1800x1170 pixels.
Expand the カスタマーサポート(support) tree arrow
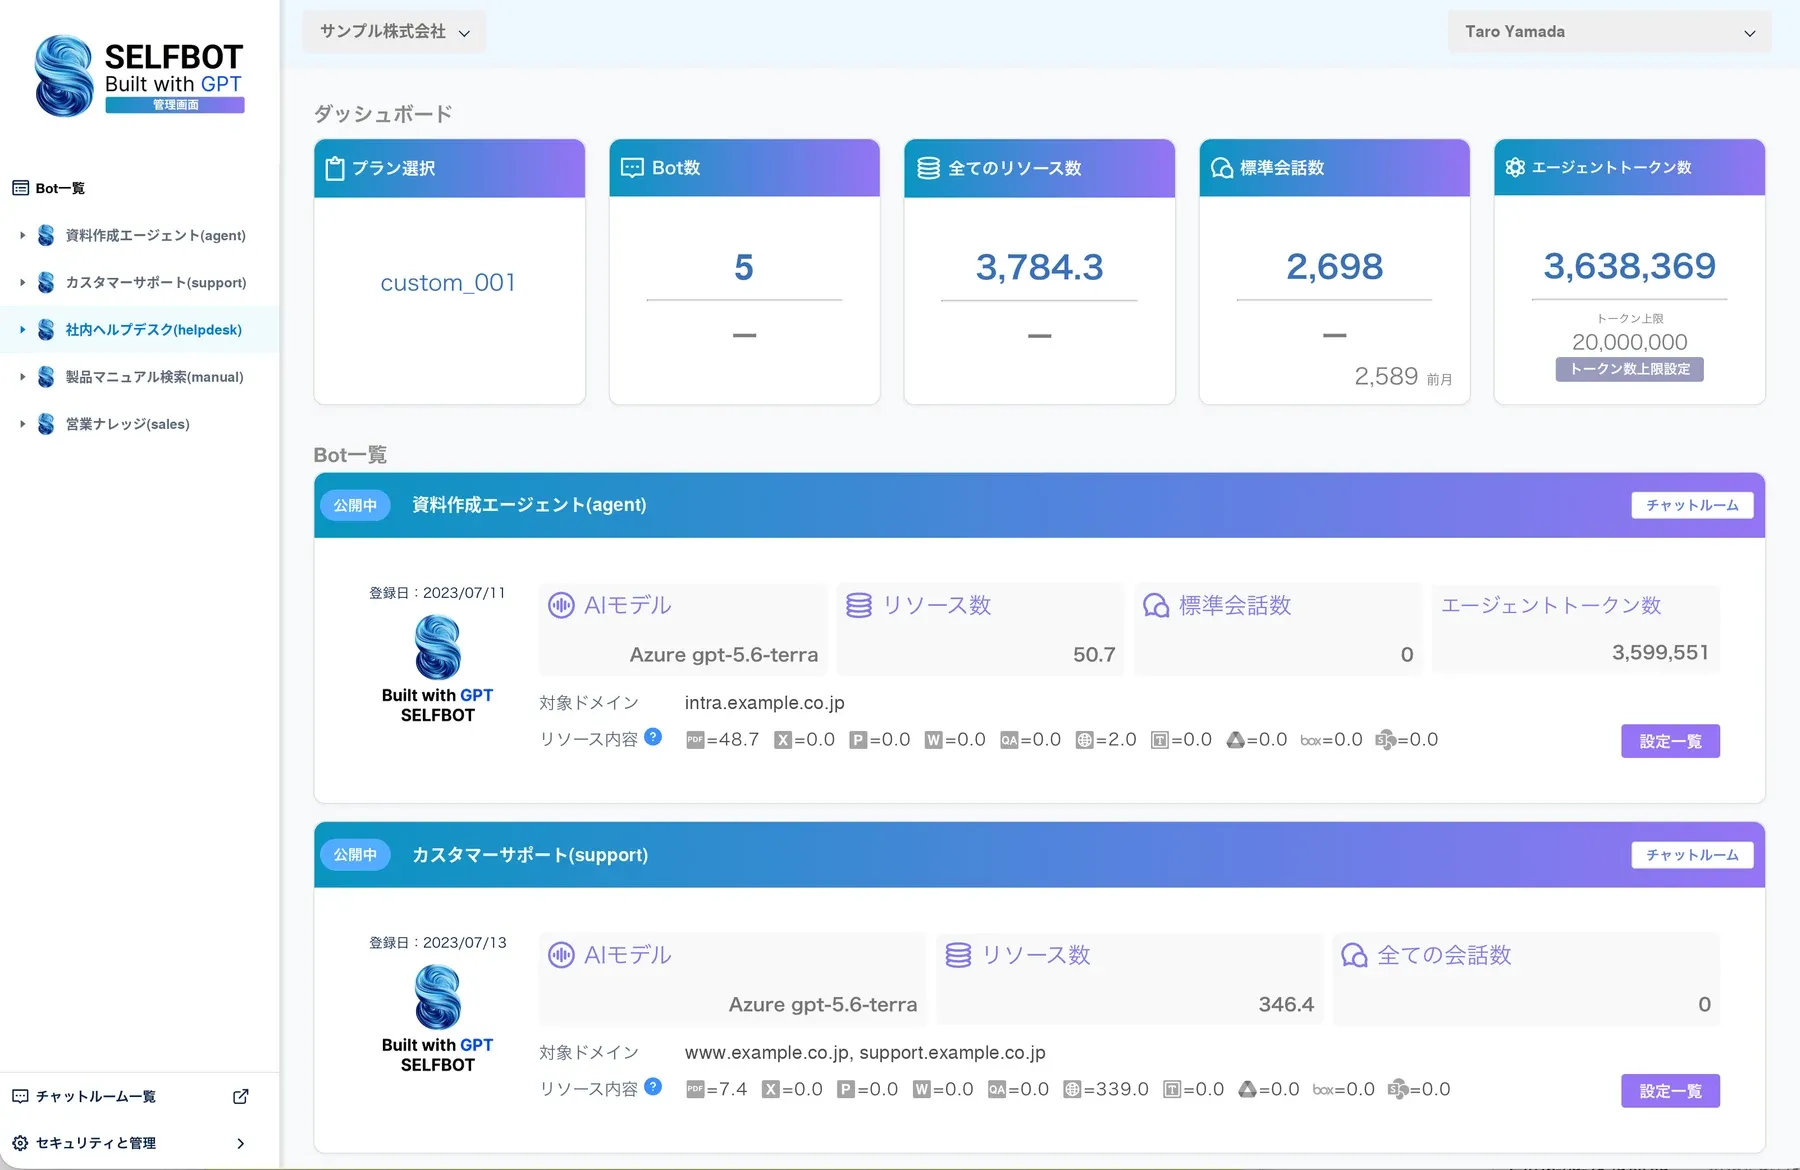(22, 282)
